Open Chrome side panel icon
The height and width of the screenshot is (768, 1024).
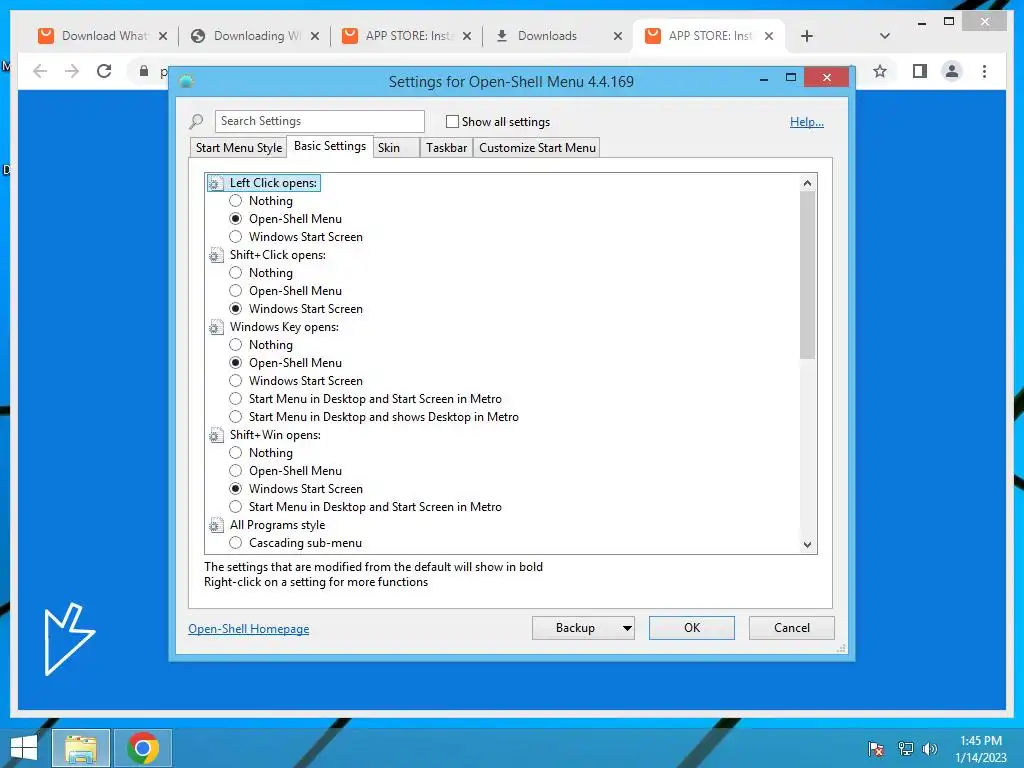point(920,71)
